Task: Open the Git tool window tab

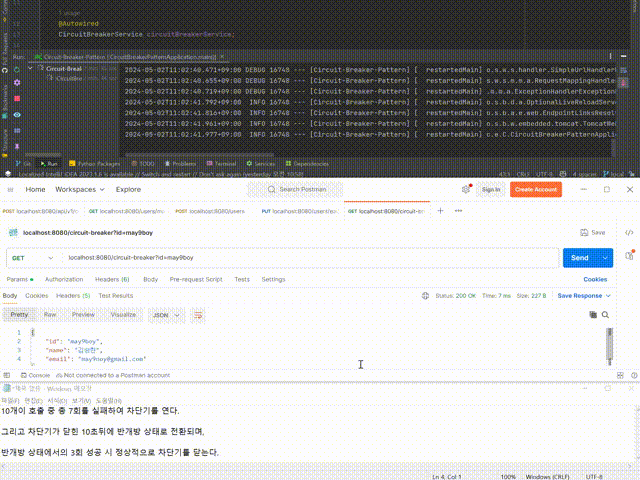Action: click(x=23, y=164)
